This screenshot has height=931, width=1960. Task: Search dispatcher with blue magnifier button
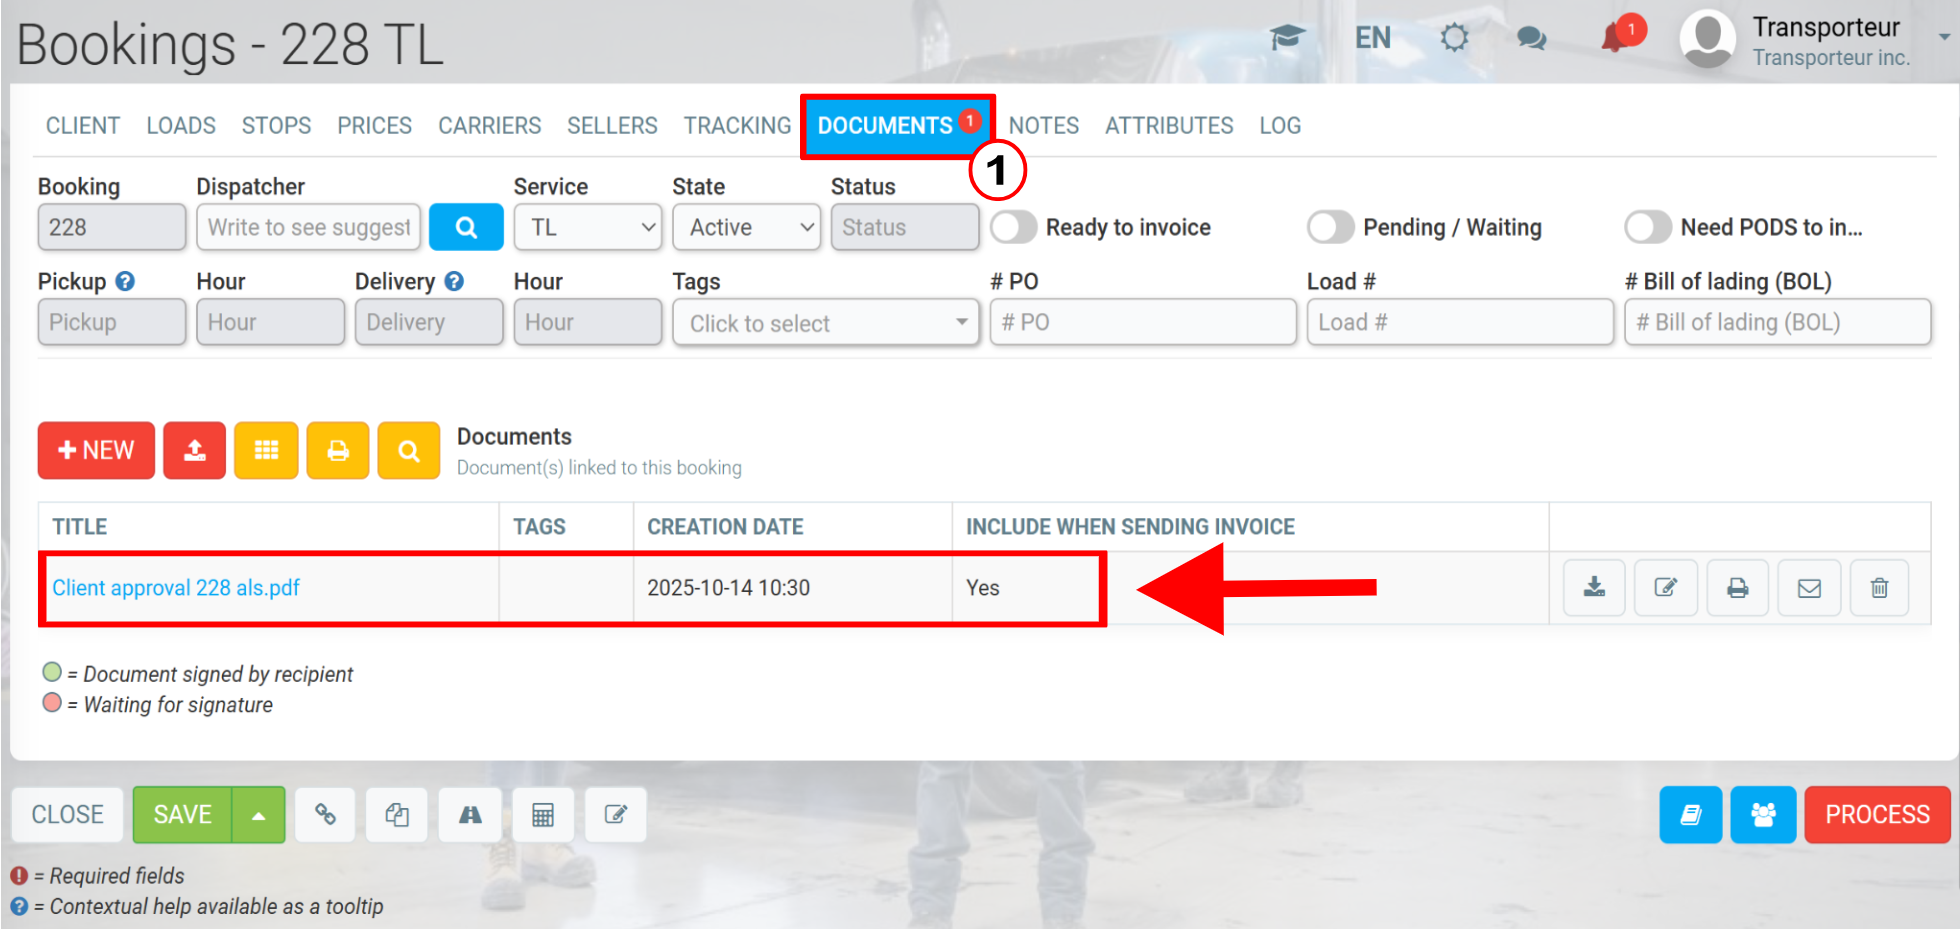(x=466, y=227)
